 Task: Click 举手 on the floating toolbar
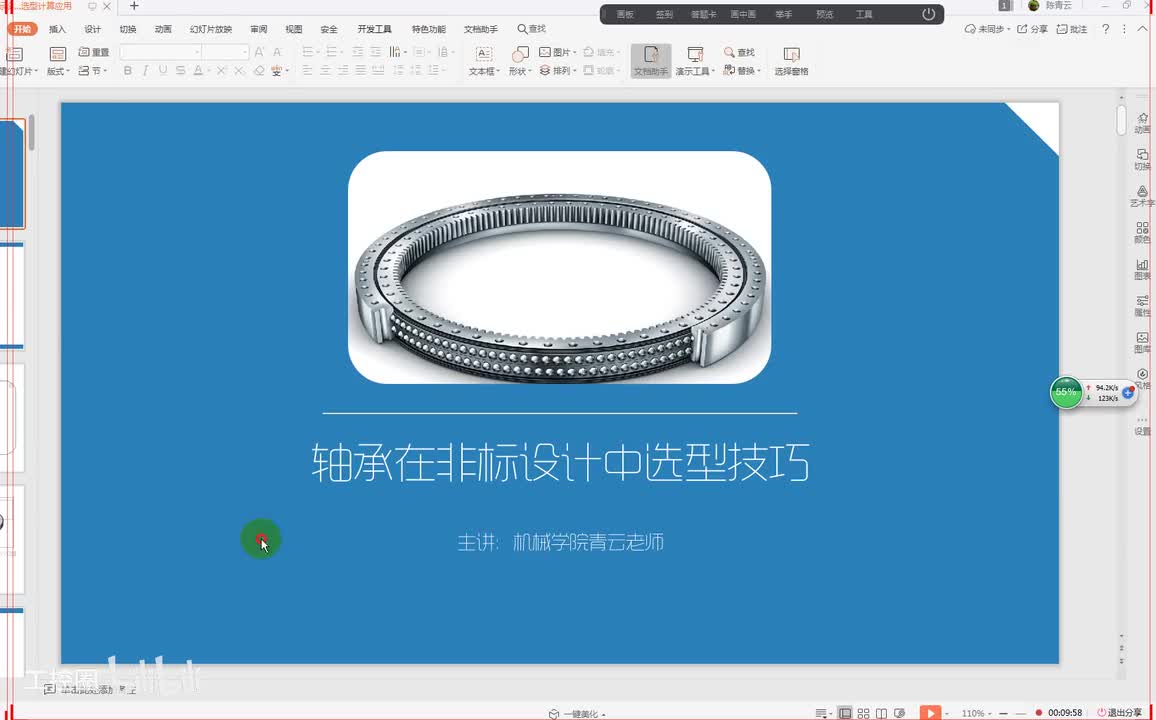coord(784,15)
